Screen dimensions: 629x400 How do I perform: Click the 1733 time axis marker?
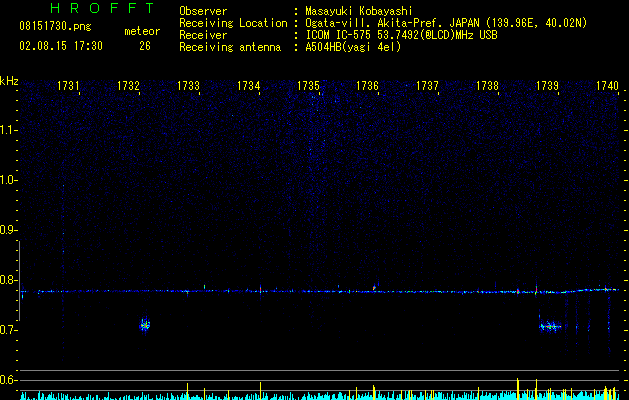click(x=188, y=86)
